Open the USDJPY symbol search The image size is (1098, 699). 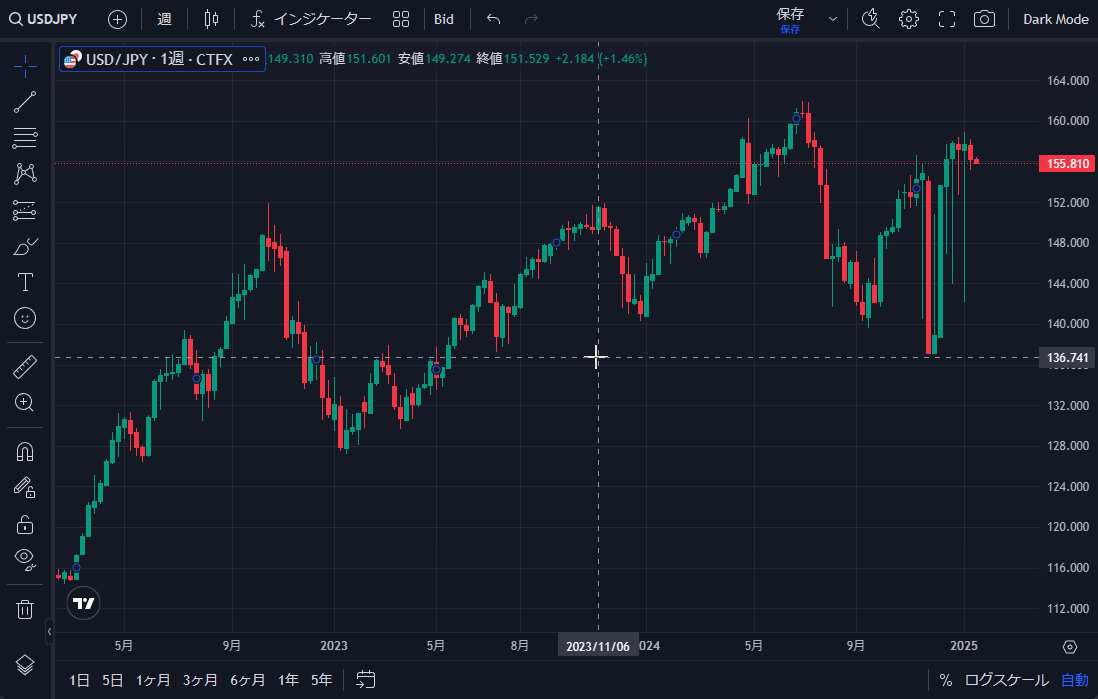pos(43,19)
